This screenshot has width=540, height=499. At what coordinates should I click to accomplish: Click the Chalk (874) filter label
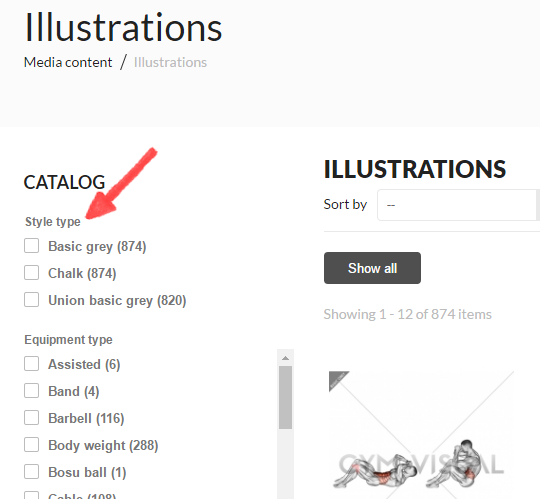point(82,273)
